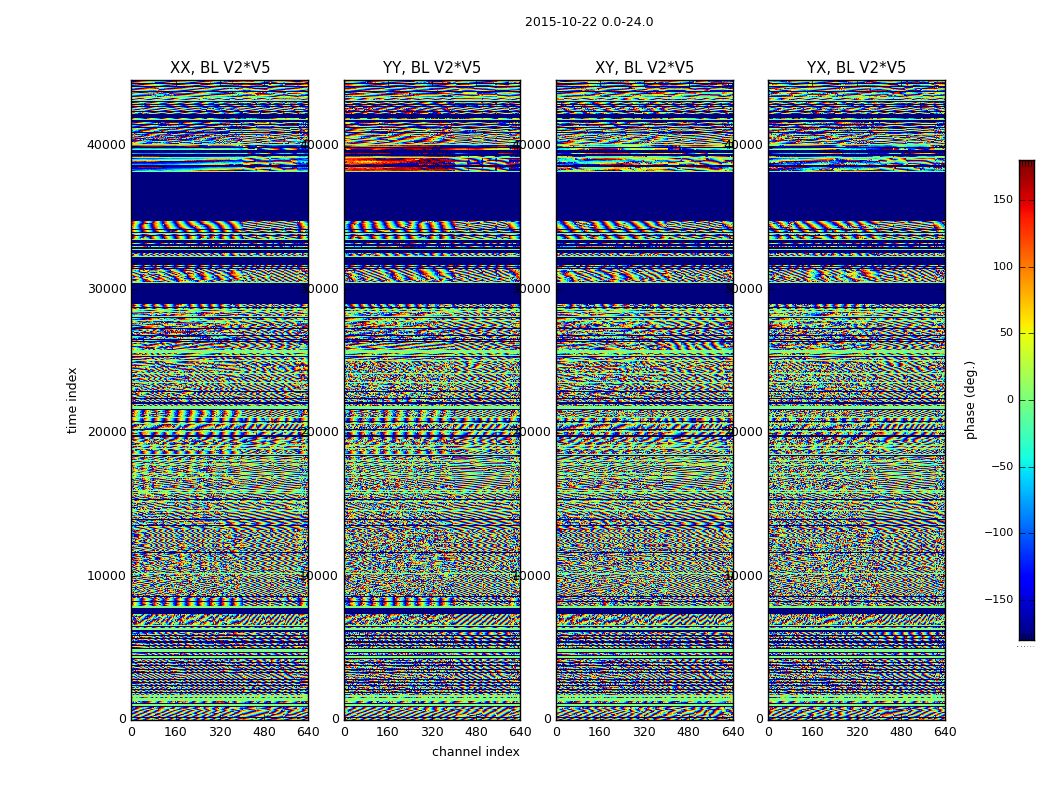Click the colorbar tick label "150"
Screen dimensions: 1050x800
(1003, 199)
